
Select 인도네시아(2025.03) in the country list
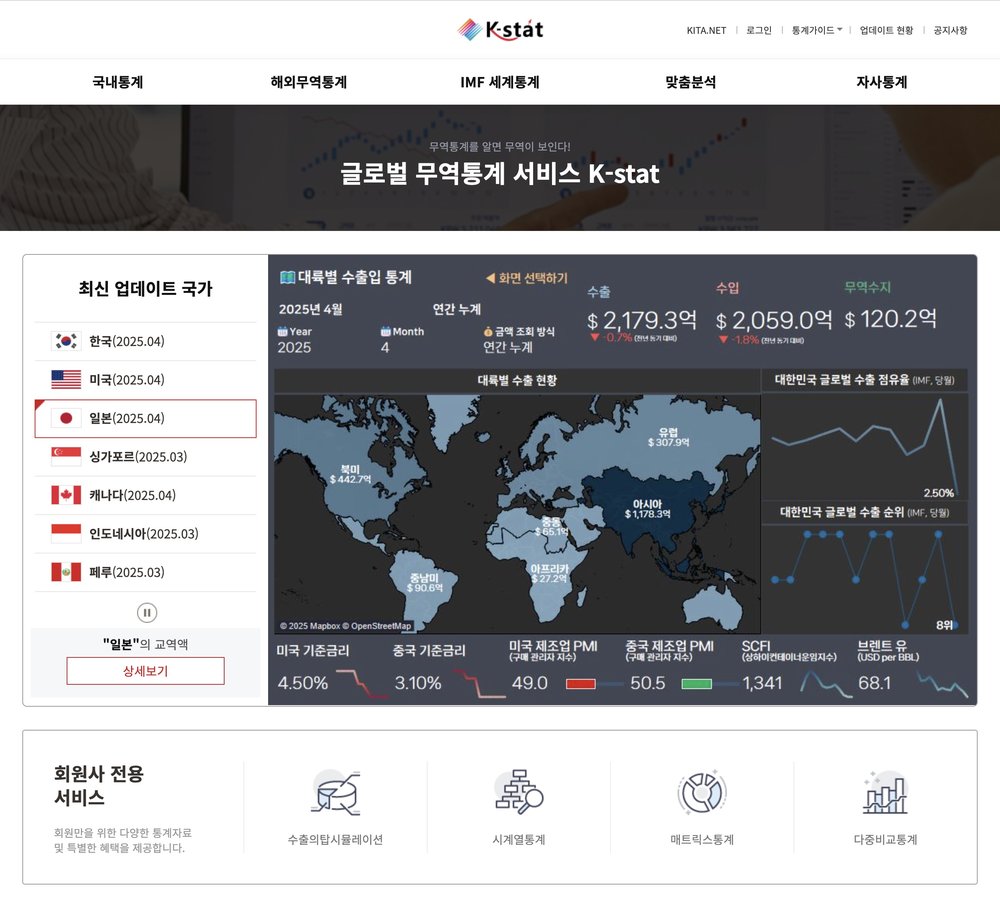coord(145,534)
